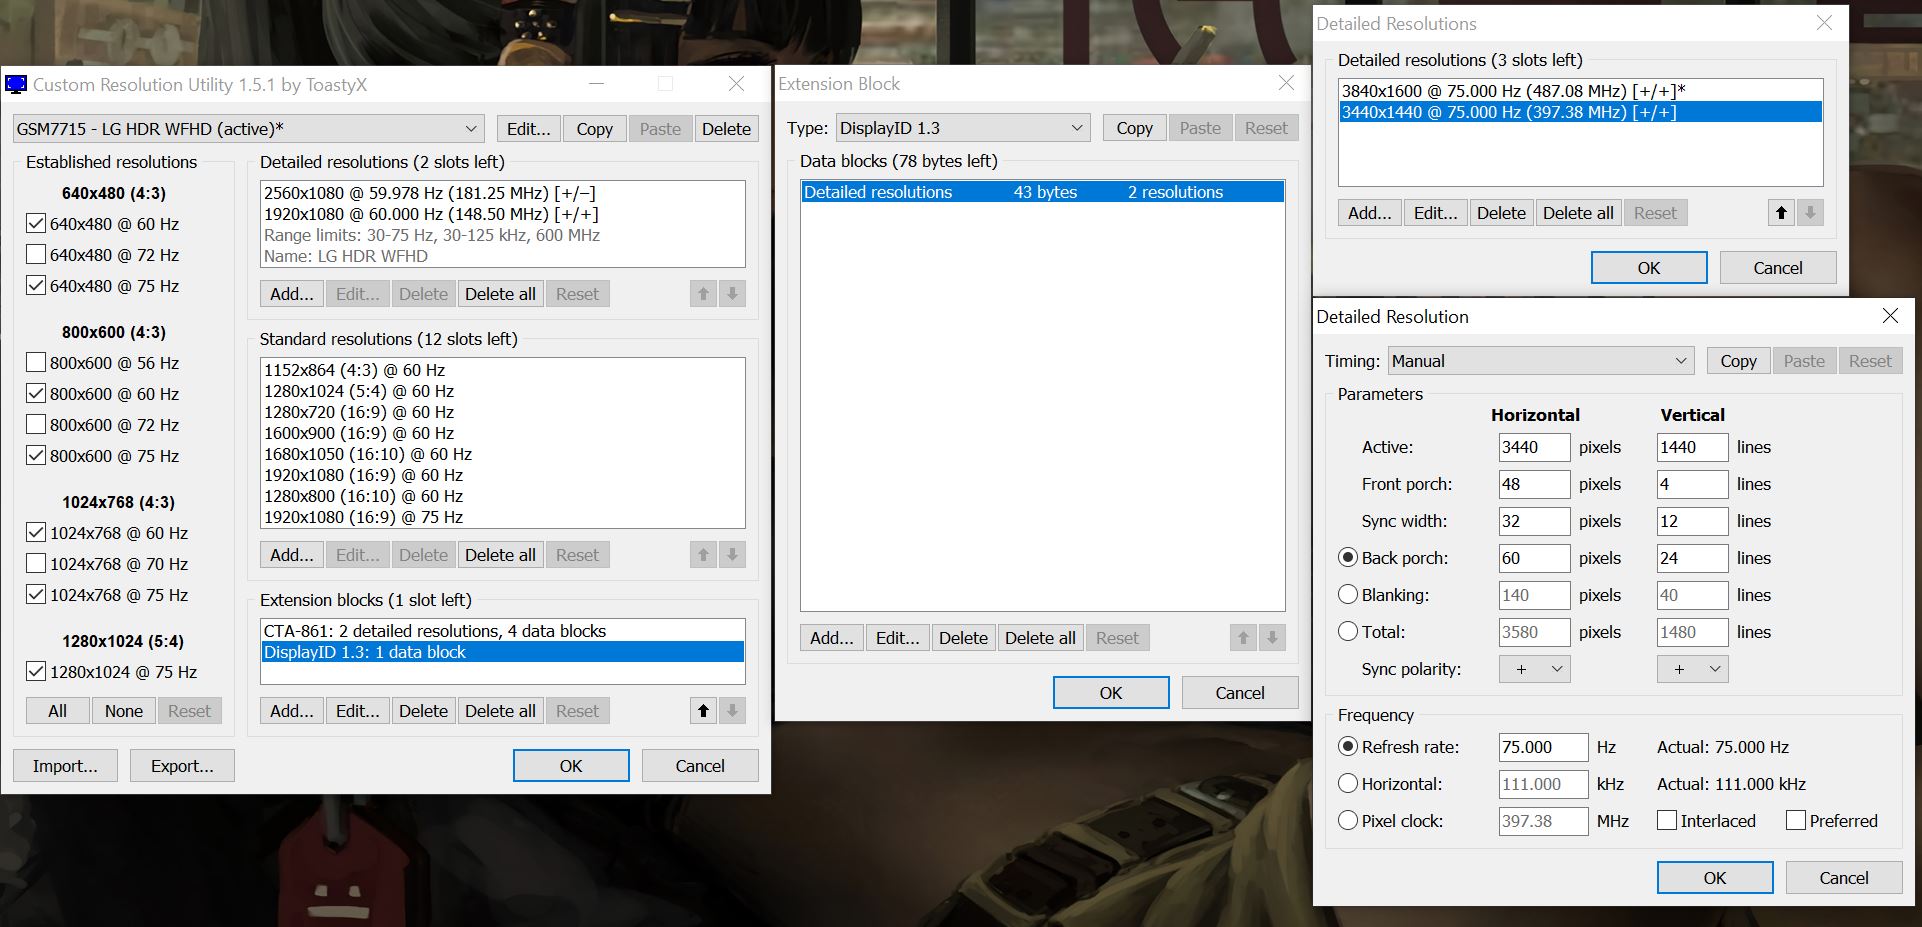Image resolution: width=1922 pixels, height=927 pixels.
Task: Tick the Preferred checkbox
Action: [1795, 821]
